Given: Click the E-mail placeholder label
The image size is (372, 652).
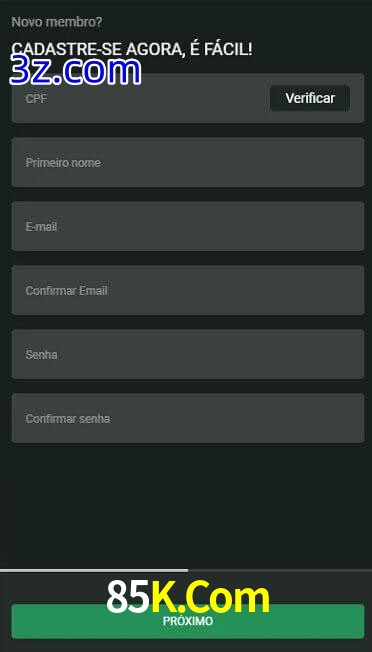Looking at the screenshot, I should click(41, 227).
